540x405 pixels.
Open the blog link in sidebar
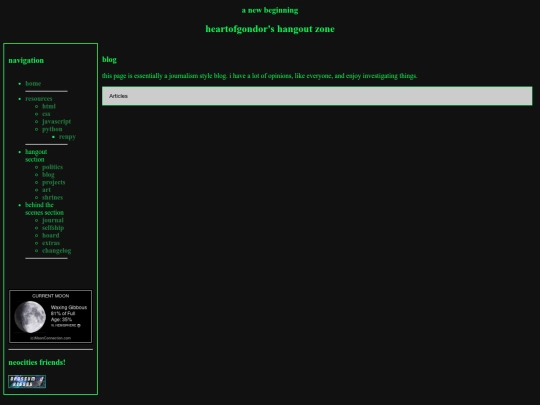click(48, 175)
